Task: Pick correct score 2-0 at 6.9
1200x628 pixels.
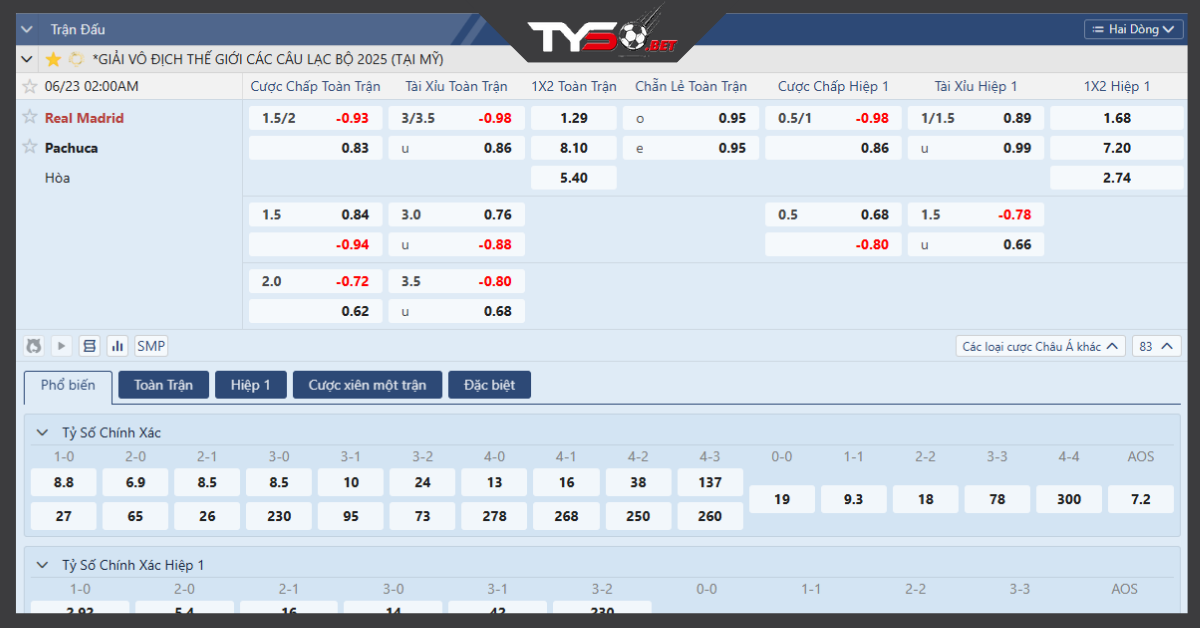Action: [x=136, y=483]
